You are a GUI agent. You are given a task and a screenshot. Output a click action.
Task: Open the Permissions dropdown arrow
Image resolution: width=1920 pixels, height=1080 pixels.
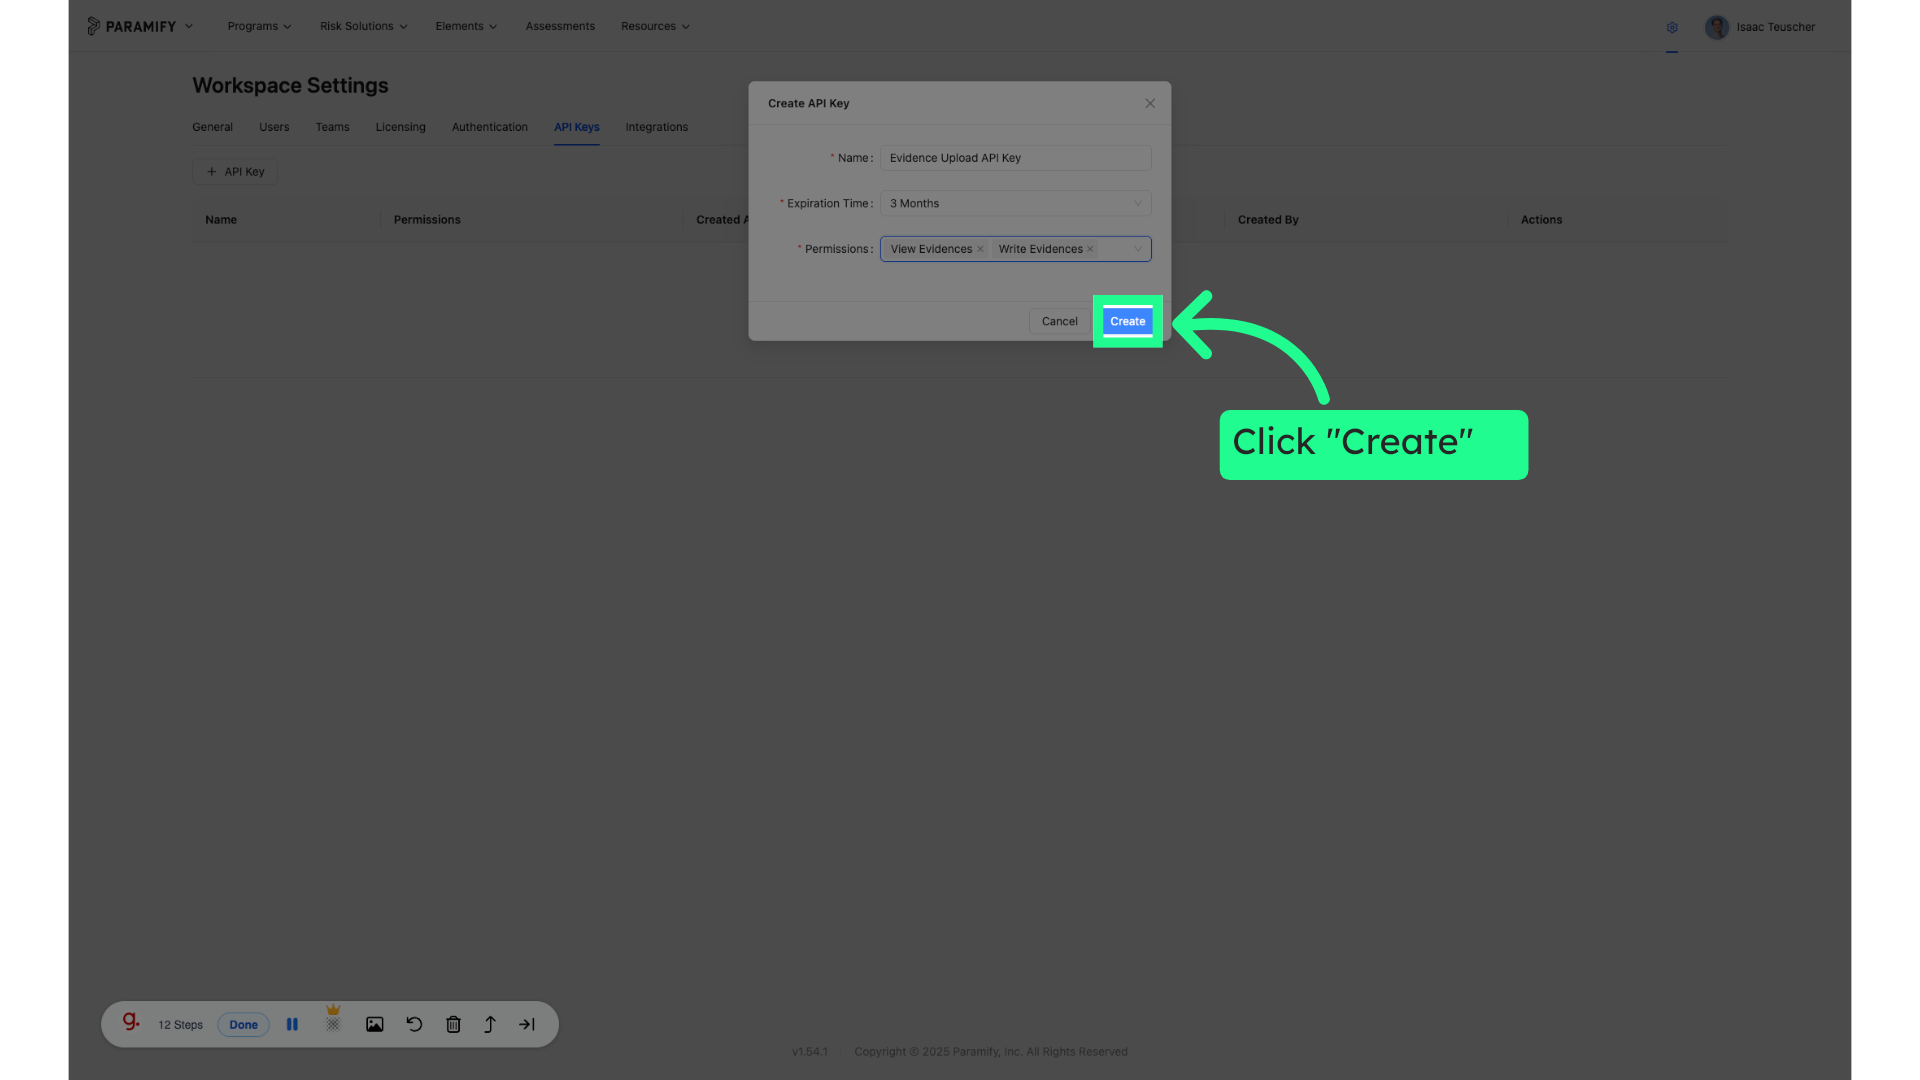pyautogui.click(x=1138, y=249)
